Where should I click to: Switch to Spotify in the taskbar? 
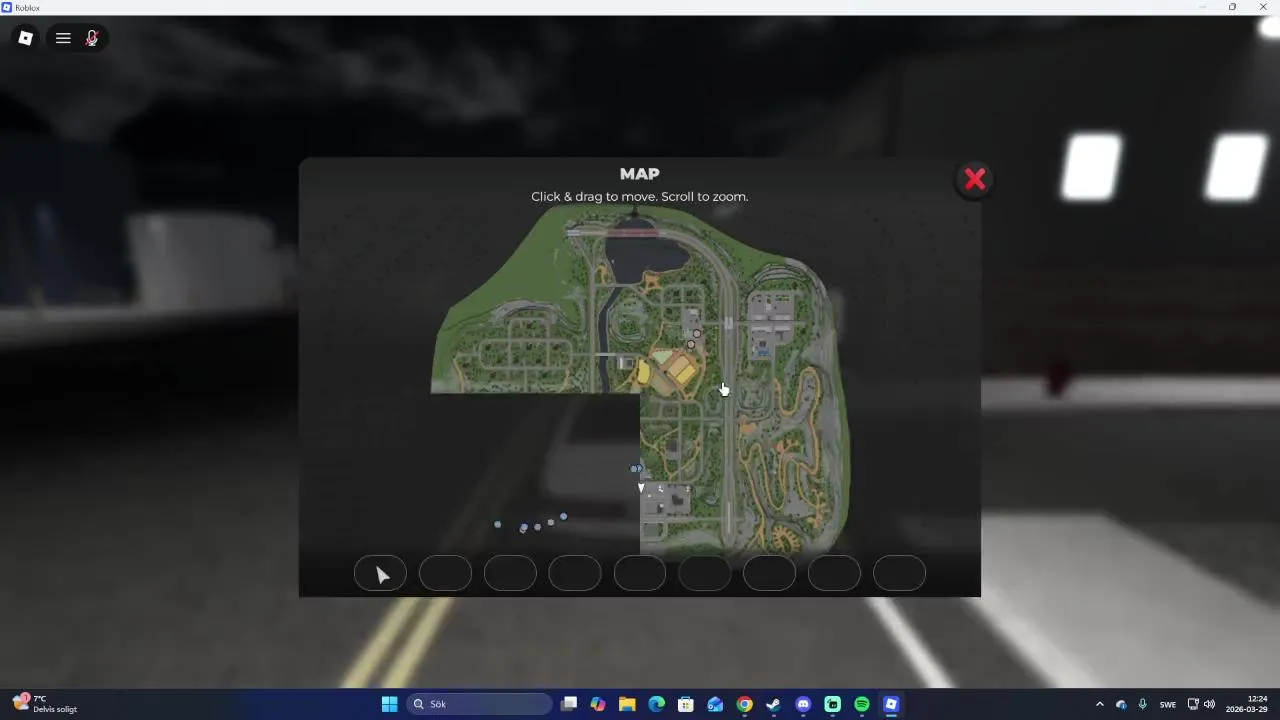click(862, 704)
